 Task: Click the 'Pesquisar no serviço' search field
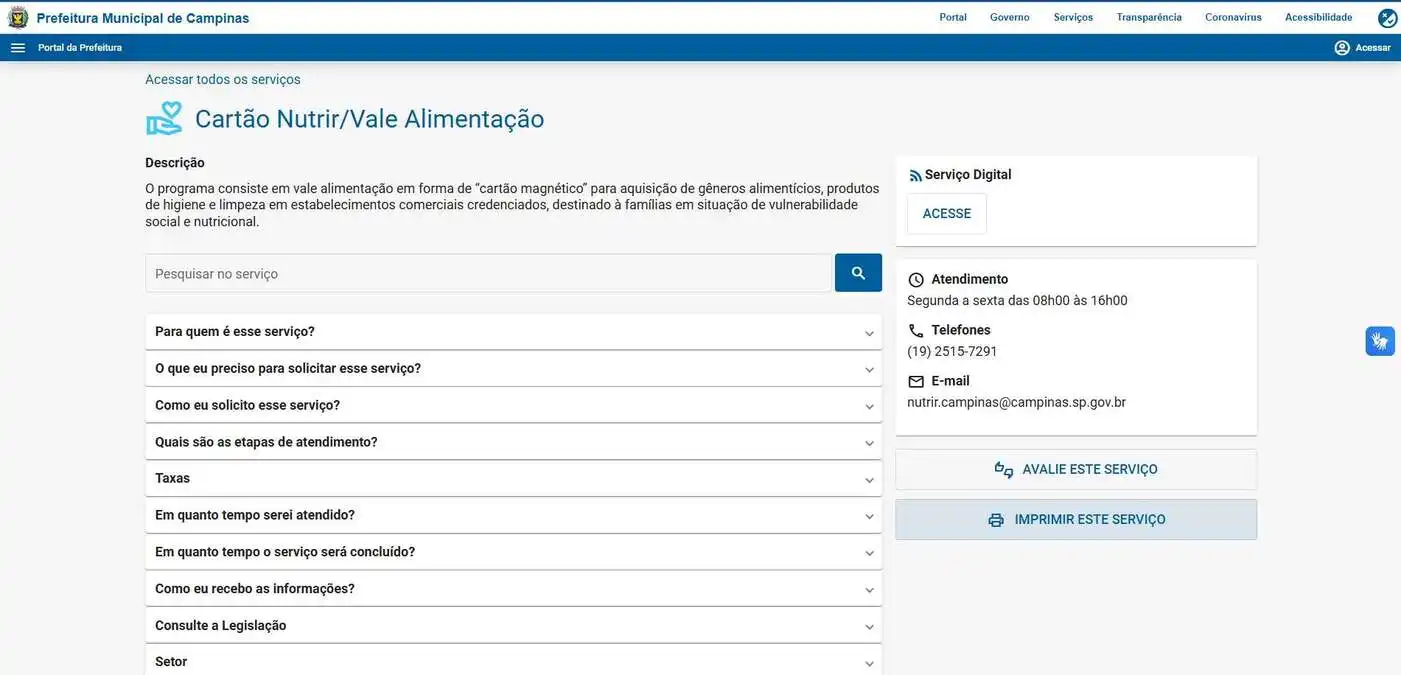489,273
